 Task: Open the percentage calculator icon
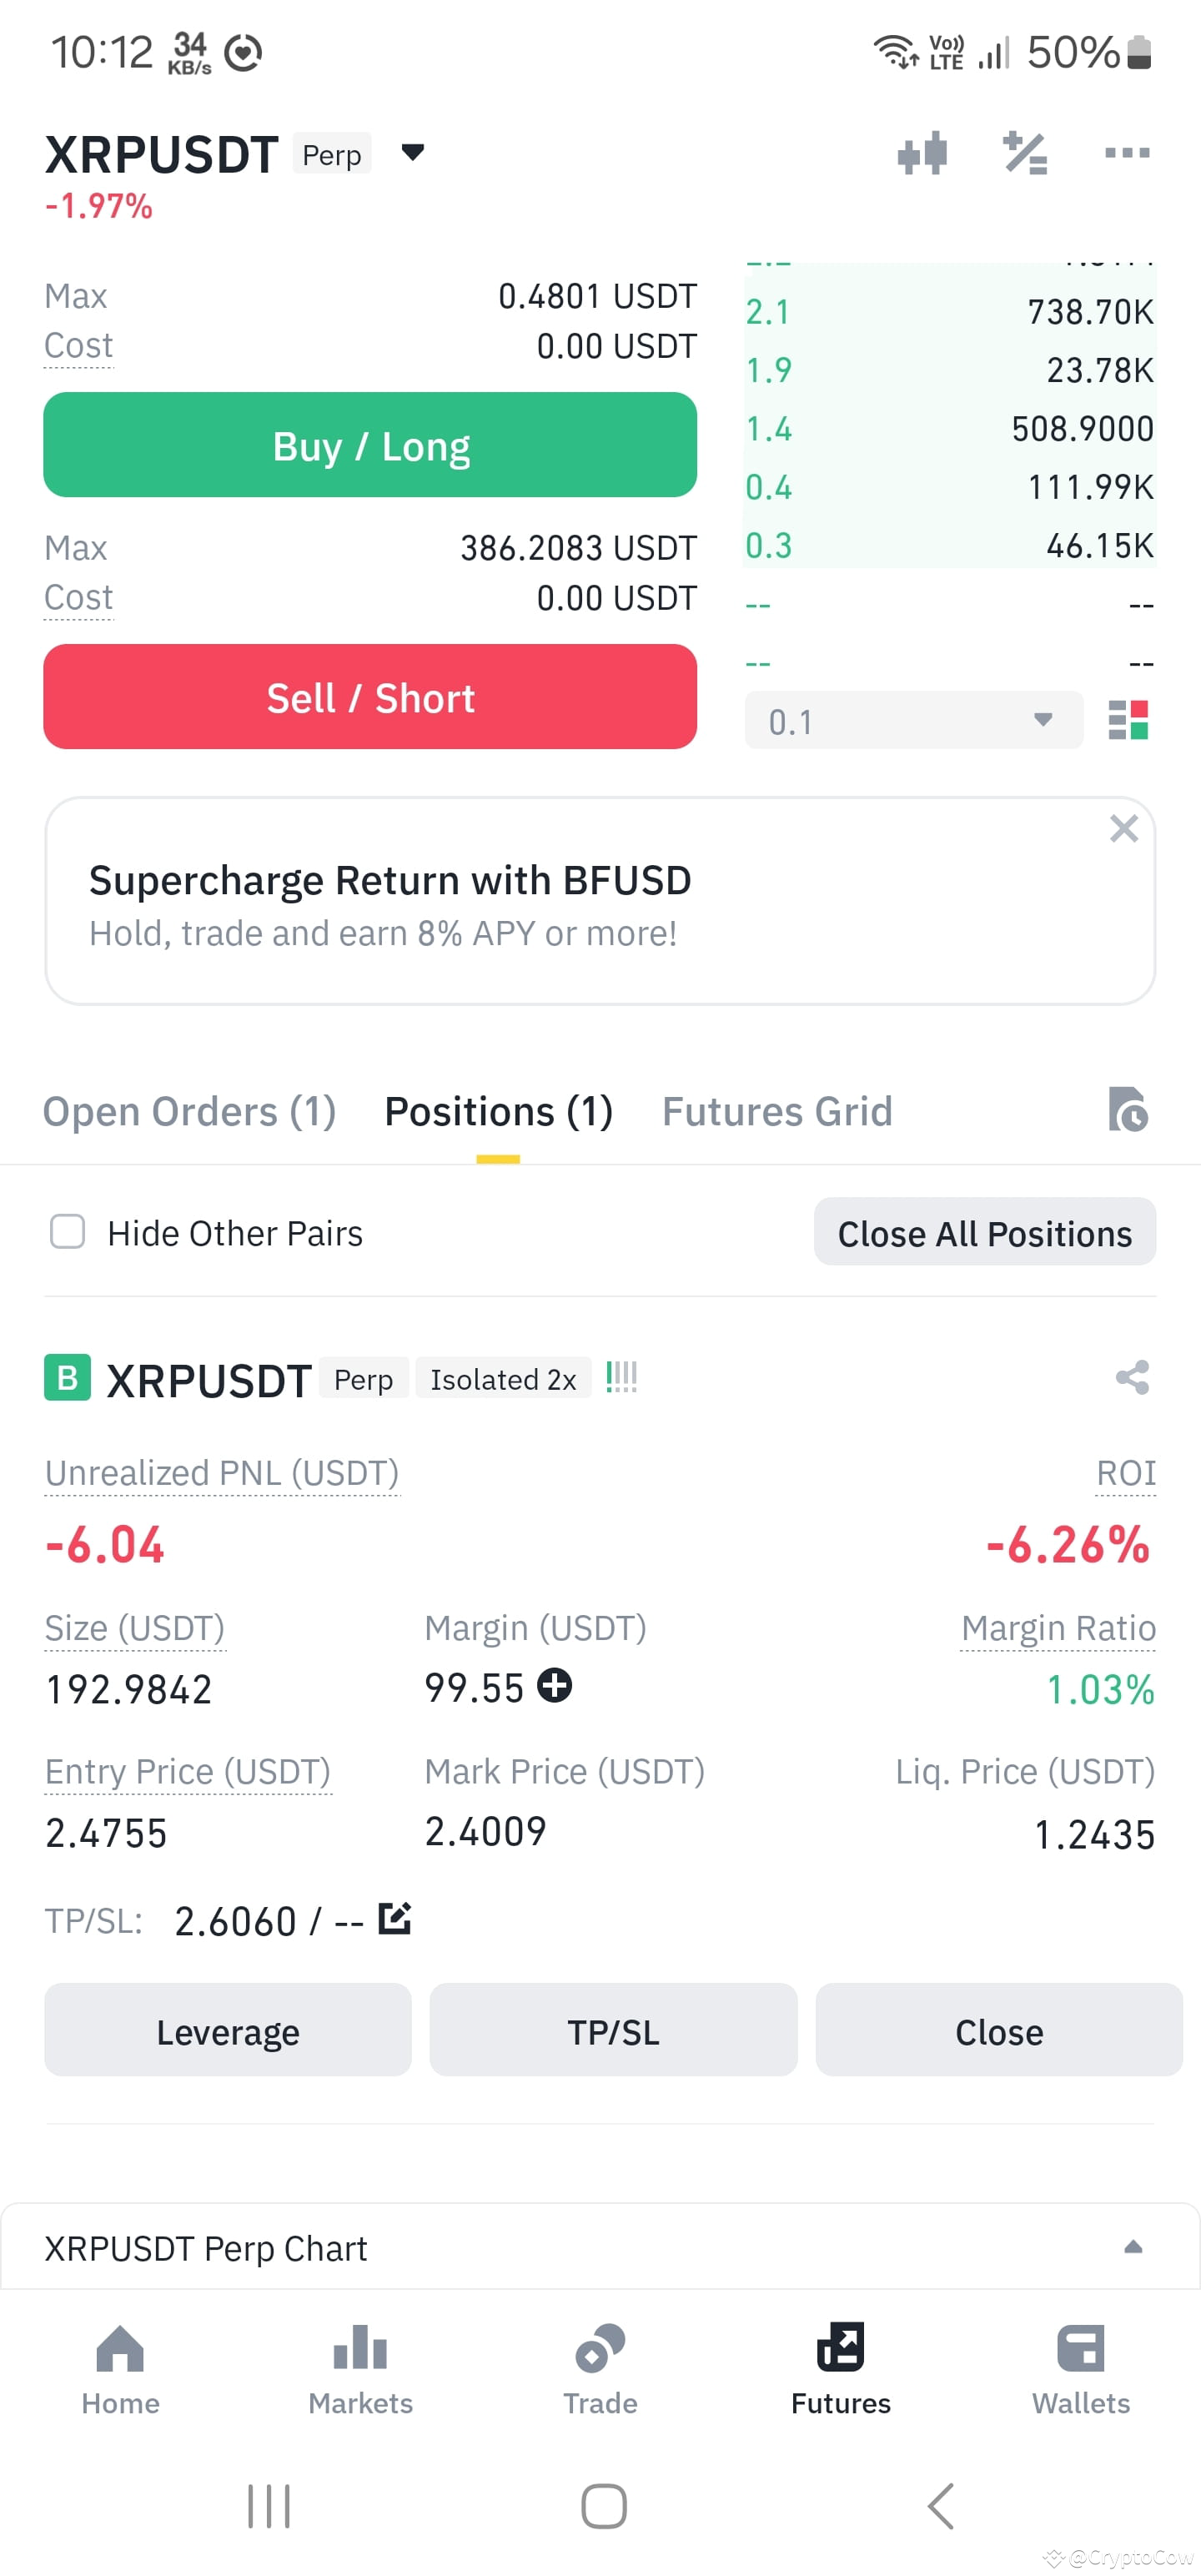(1025, 153)
